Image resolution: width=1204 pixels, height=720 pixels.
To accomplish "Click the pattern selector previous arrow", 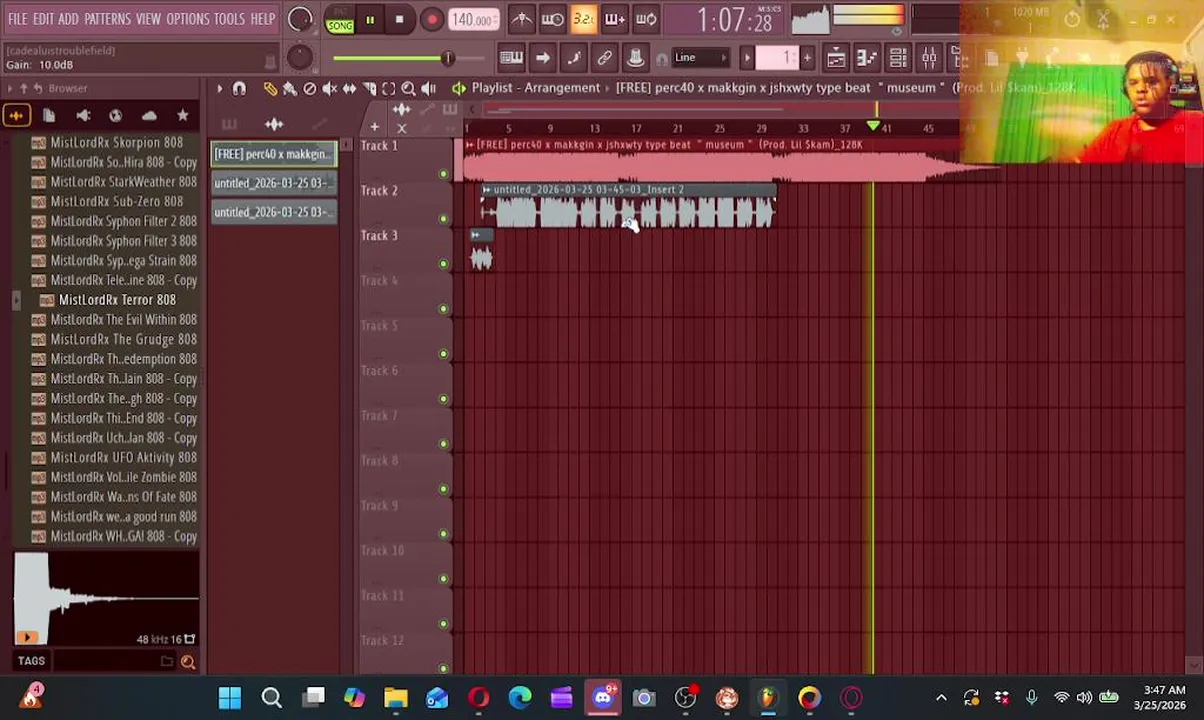I will coord(747,58).
